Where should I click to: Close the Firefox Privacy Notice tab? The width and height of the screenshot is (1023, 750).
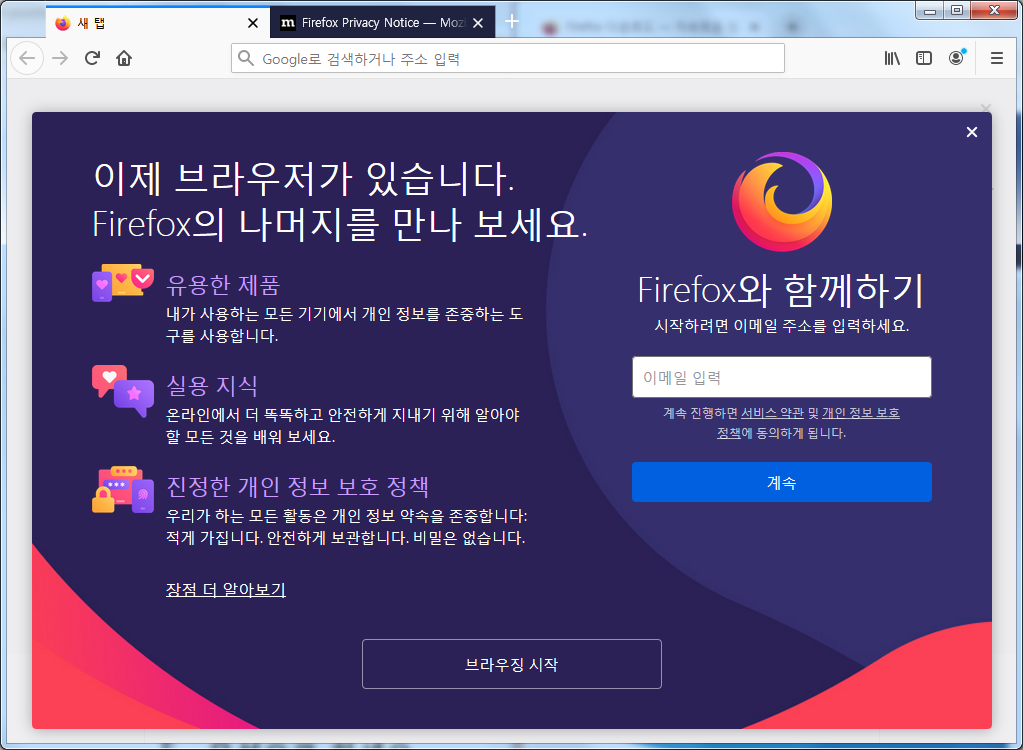click(x=478, y=23)
